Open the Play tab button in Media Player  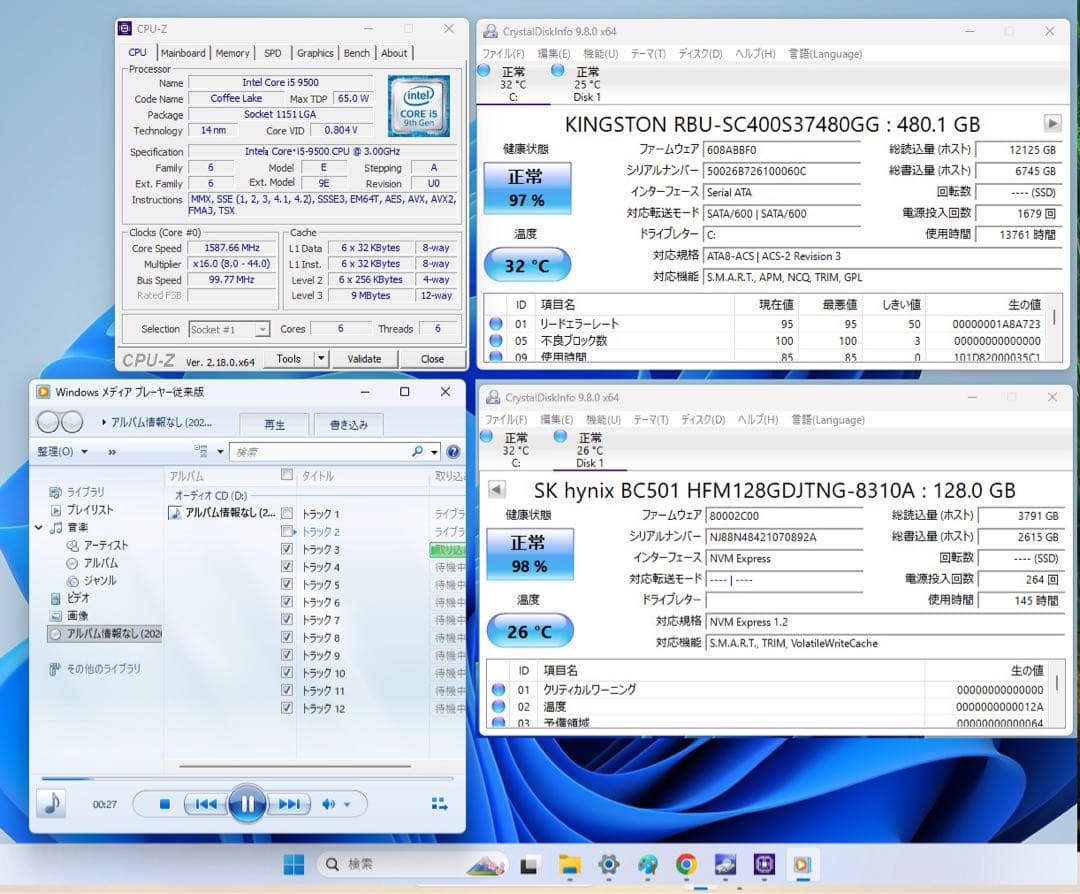pos(274,424)
